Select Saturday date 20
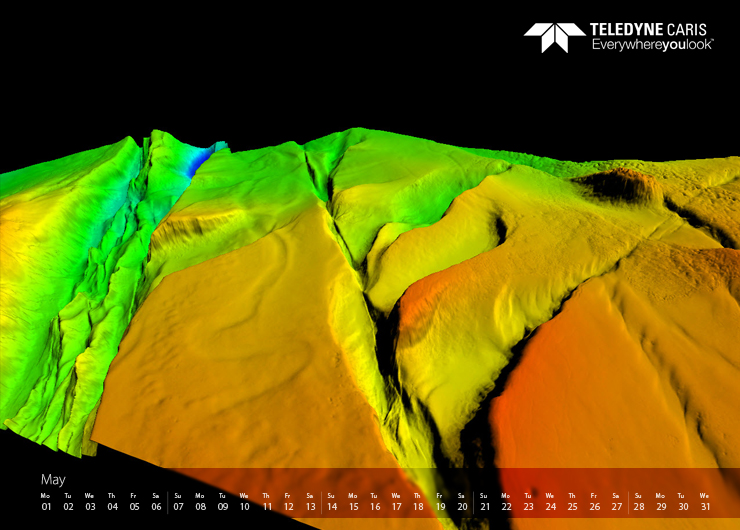This screenshot has height=530, width=740. (x=462, y=507)
